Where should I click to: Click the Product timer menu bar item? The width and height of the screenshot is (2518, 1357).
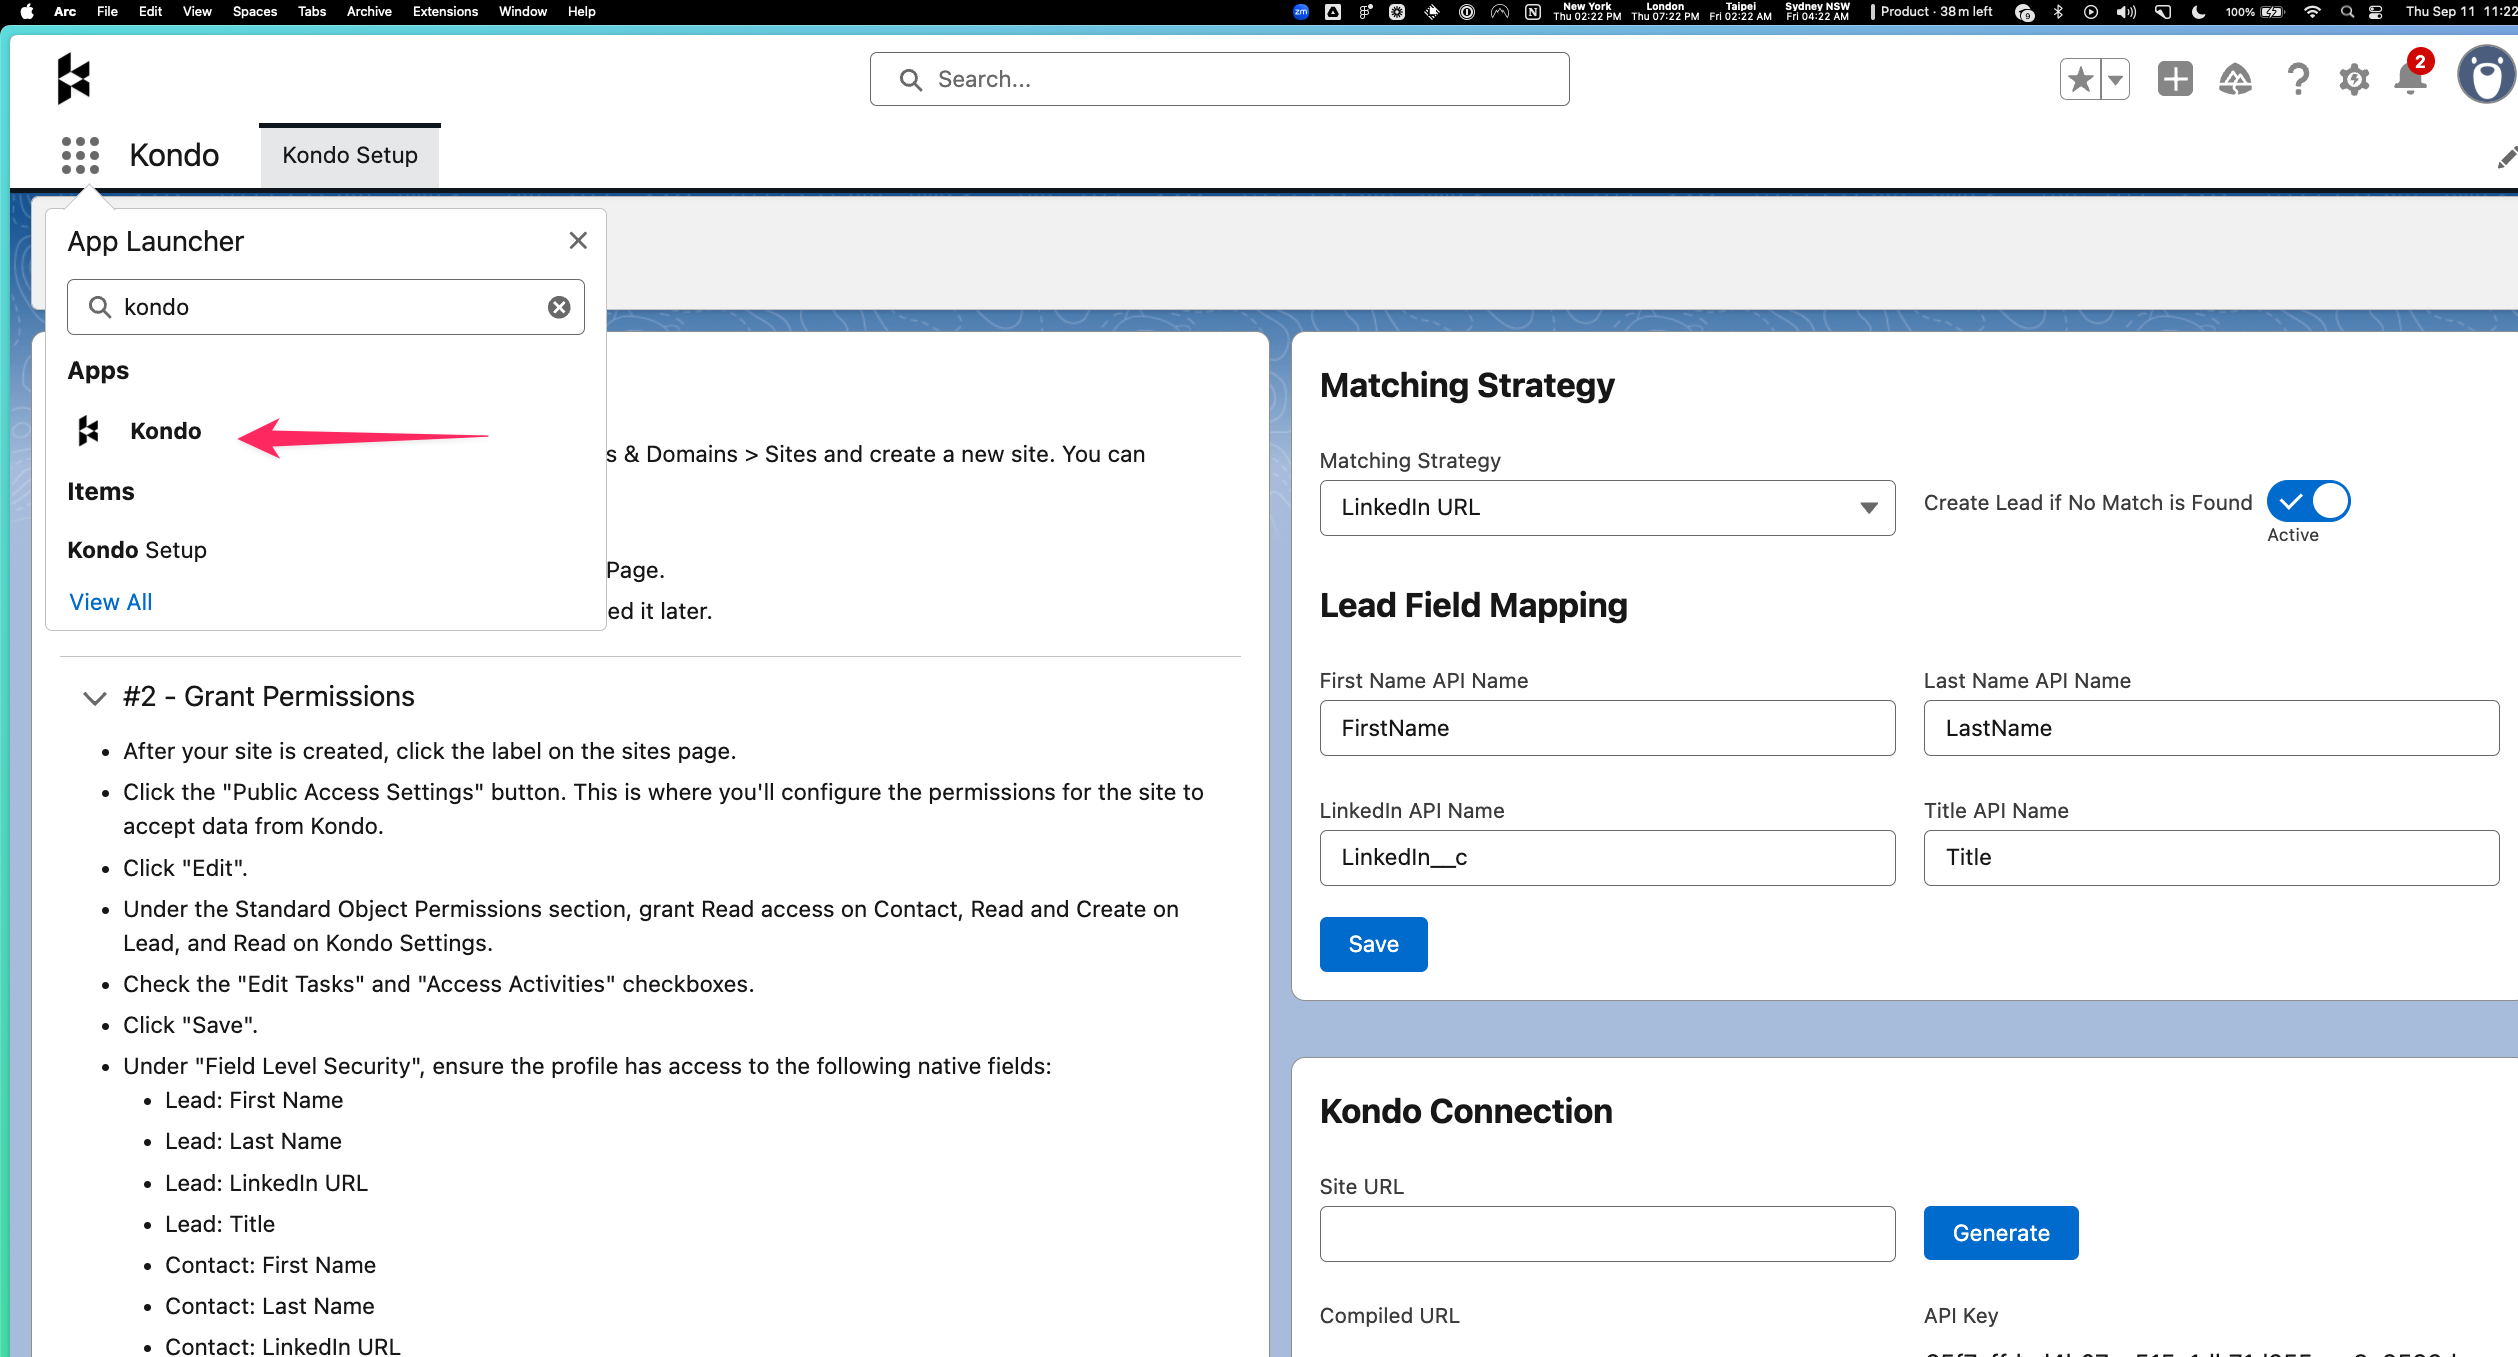(x=1932, y=12)
